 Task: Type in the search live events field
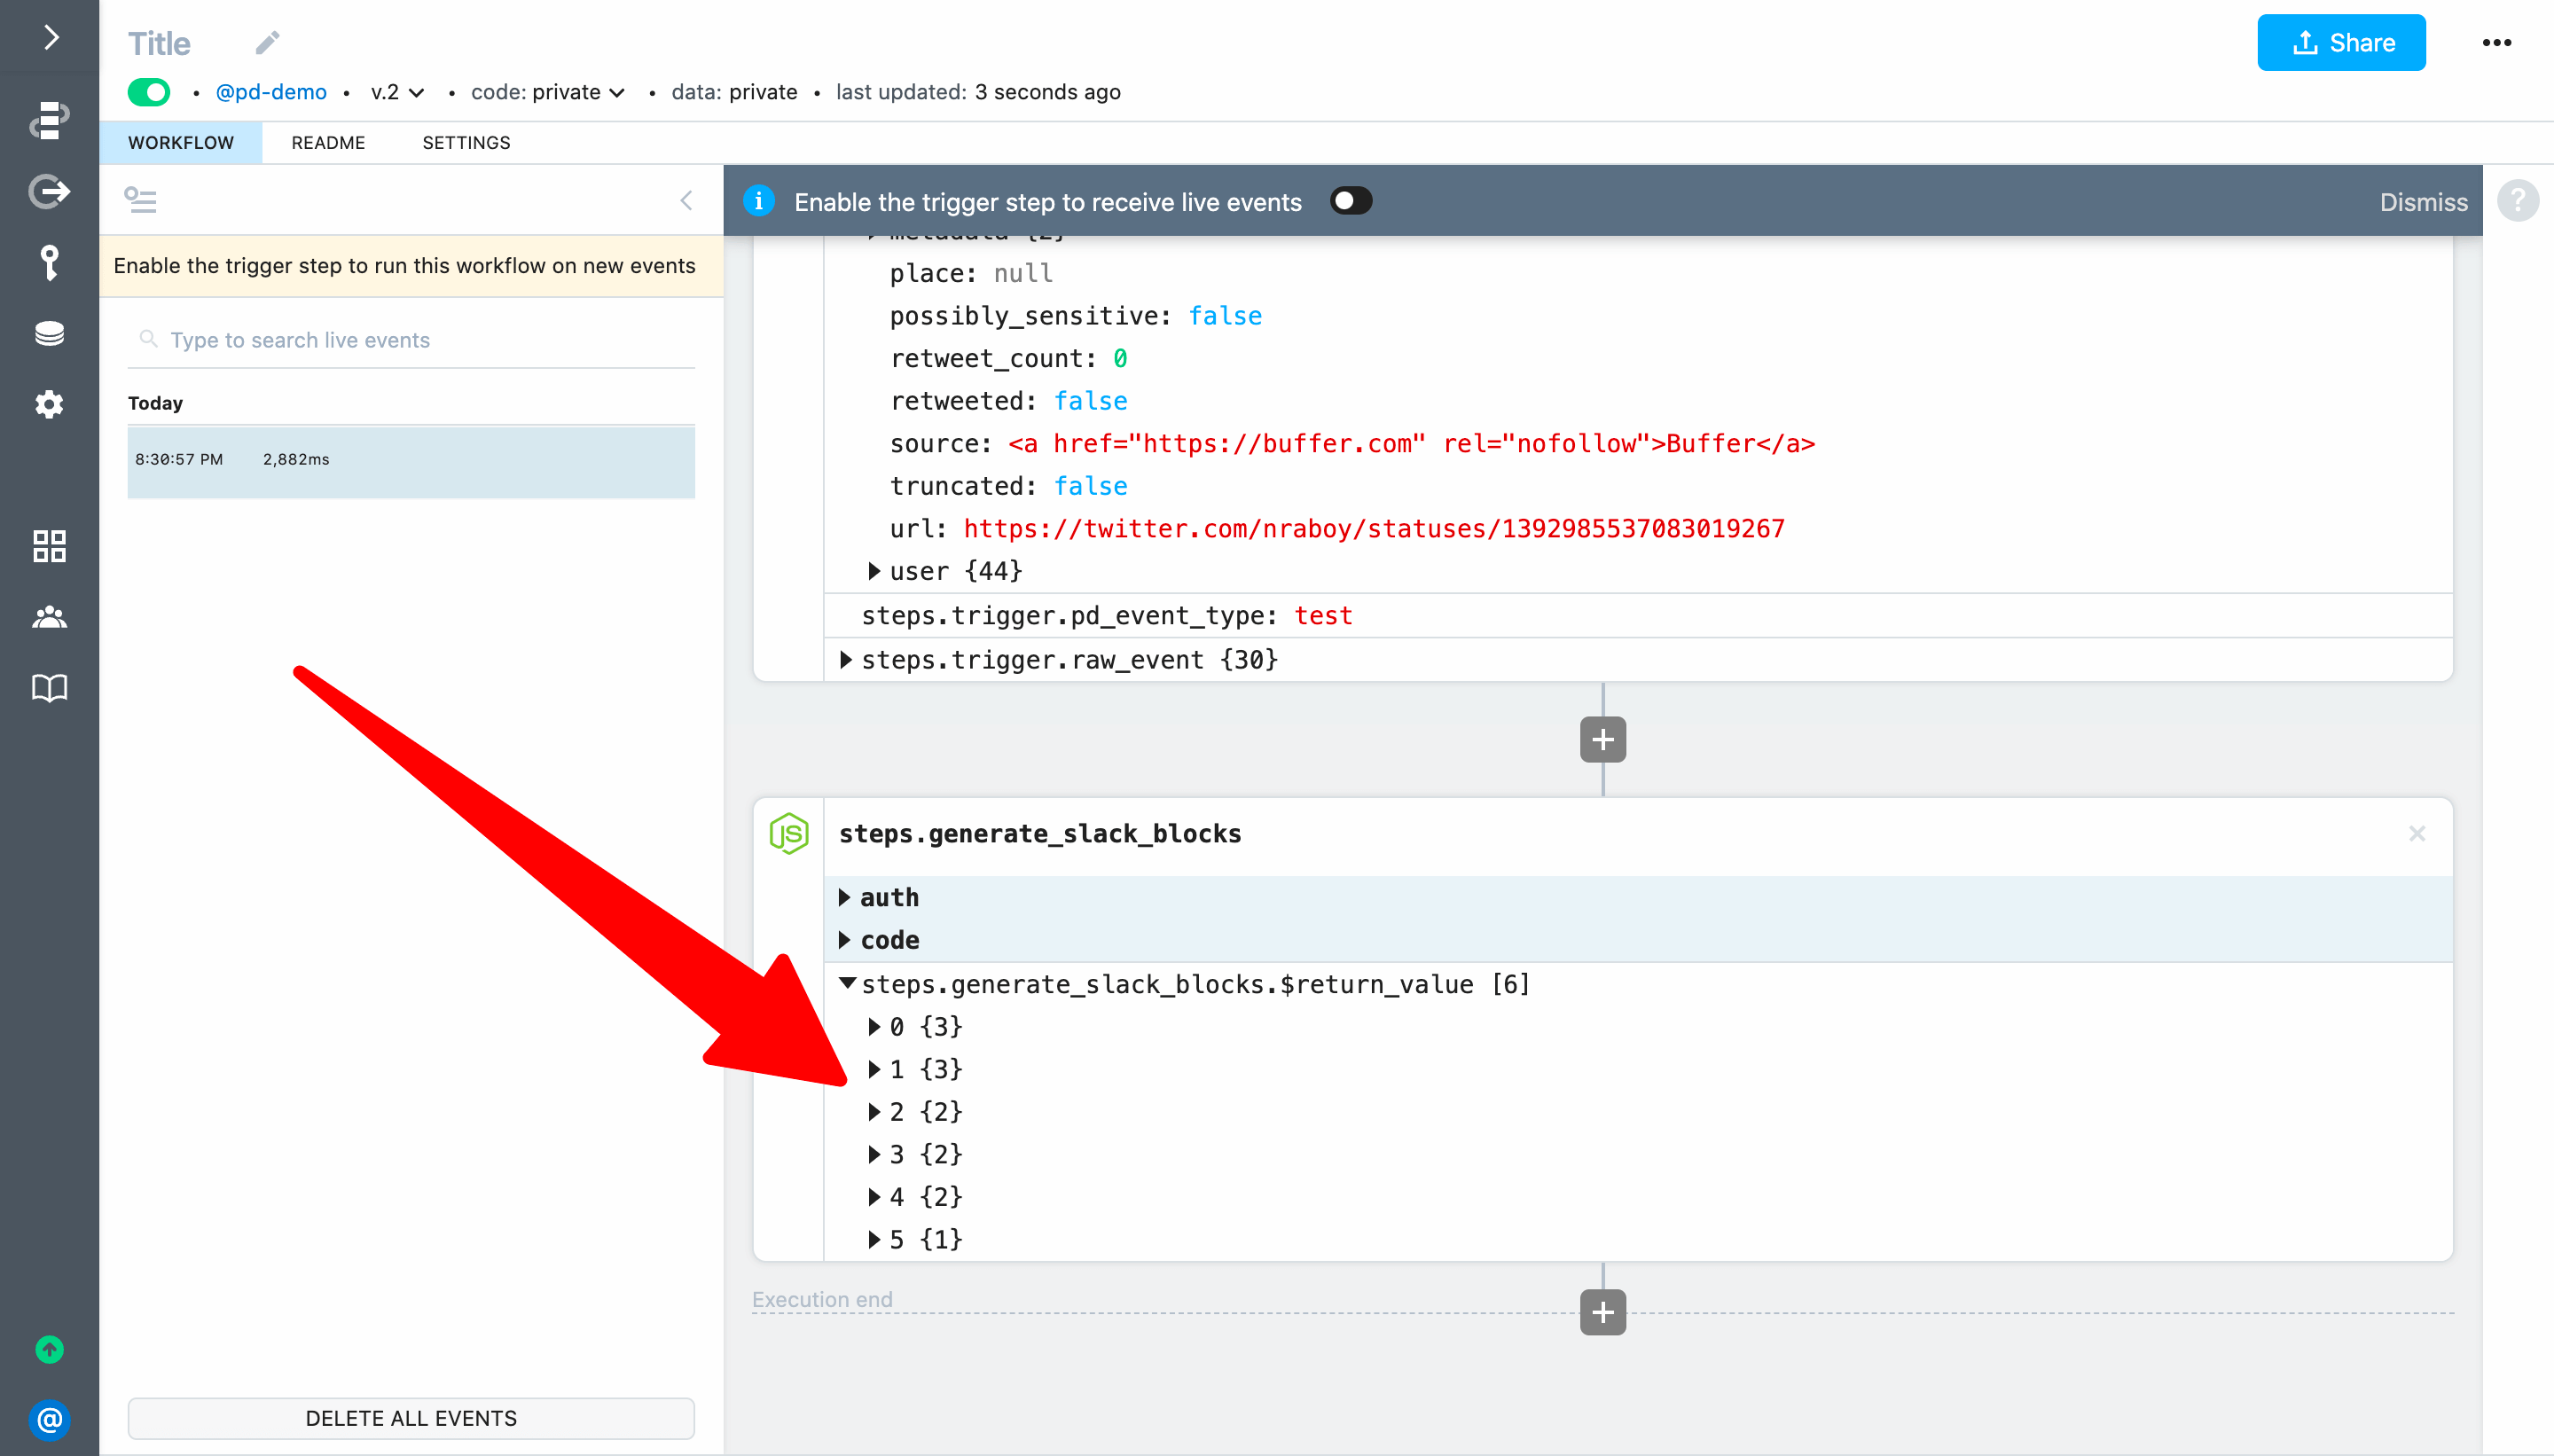[x=411, y=341]
